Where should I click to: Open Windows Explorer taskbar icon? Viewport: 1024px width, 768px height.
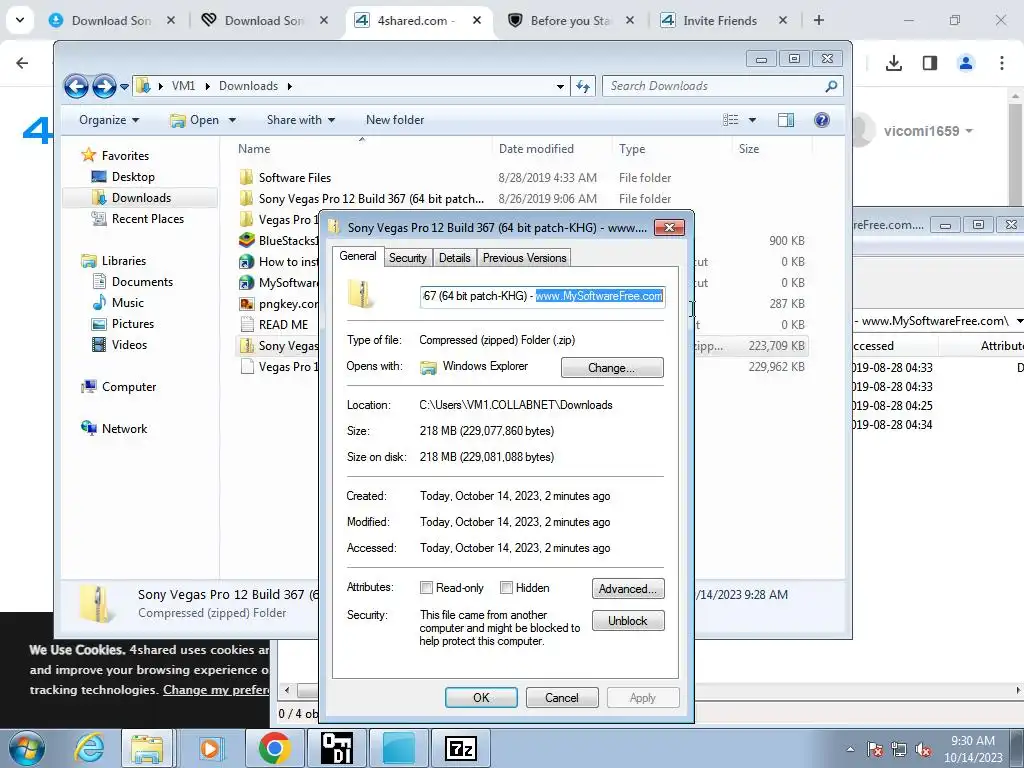pyautogui.click(x=146, y=748)
